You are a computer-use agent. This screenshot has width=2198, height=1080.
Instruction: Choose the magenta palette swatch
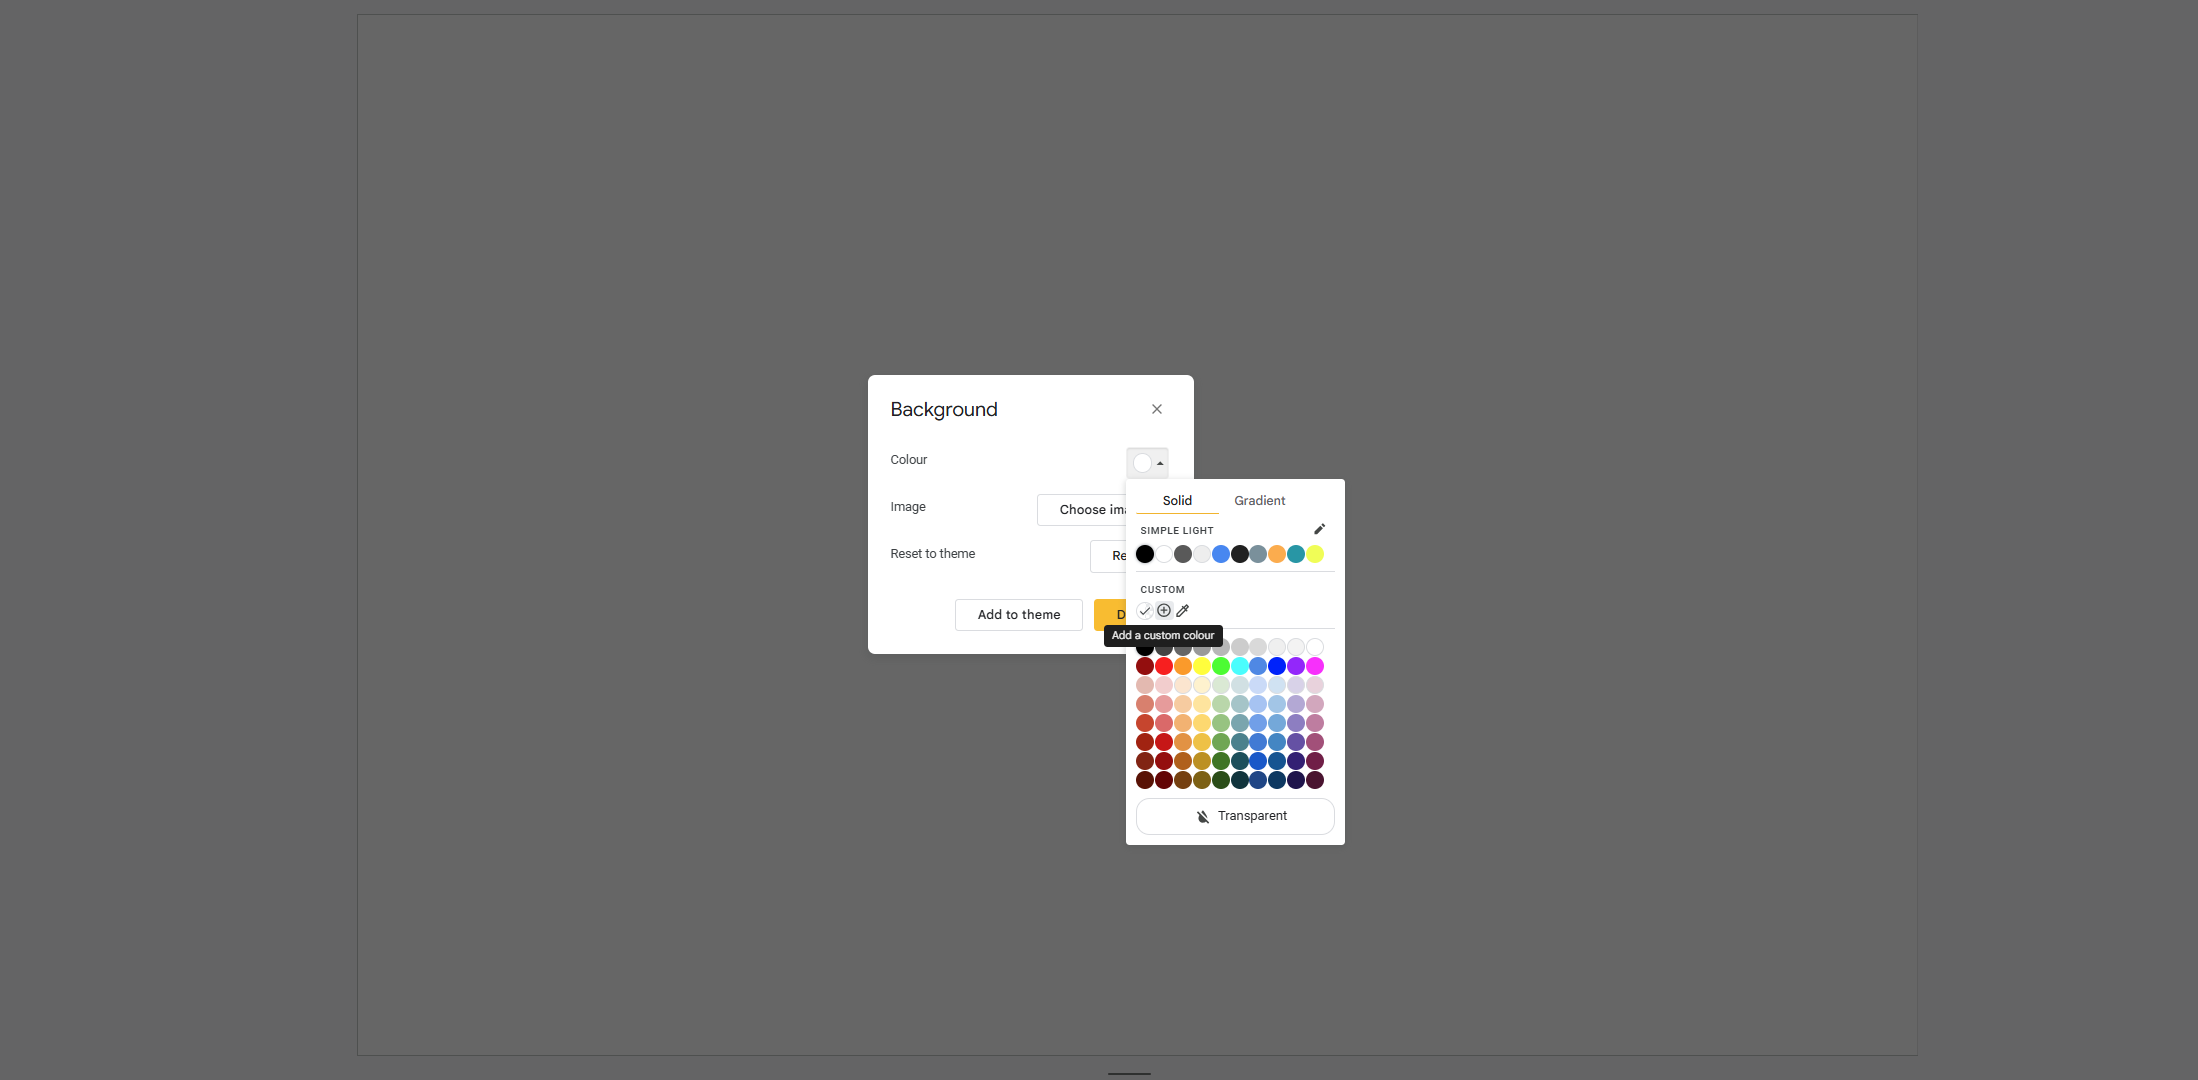click(x=1315, y=666)
